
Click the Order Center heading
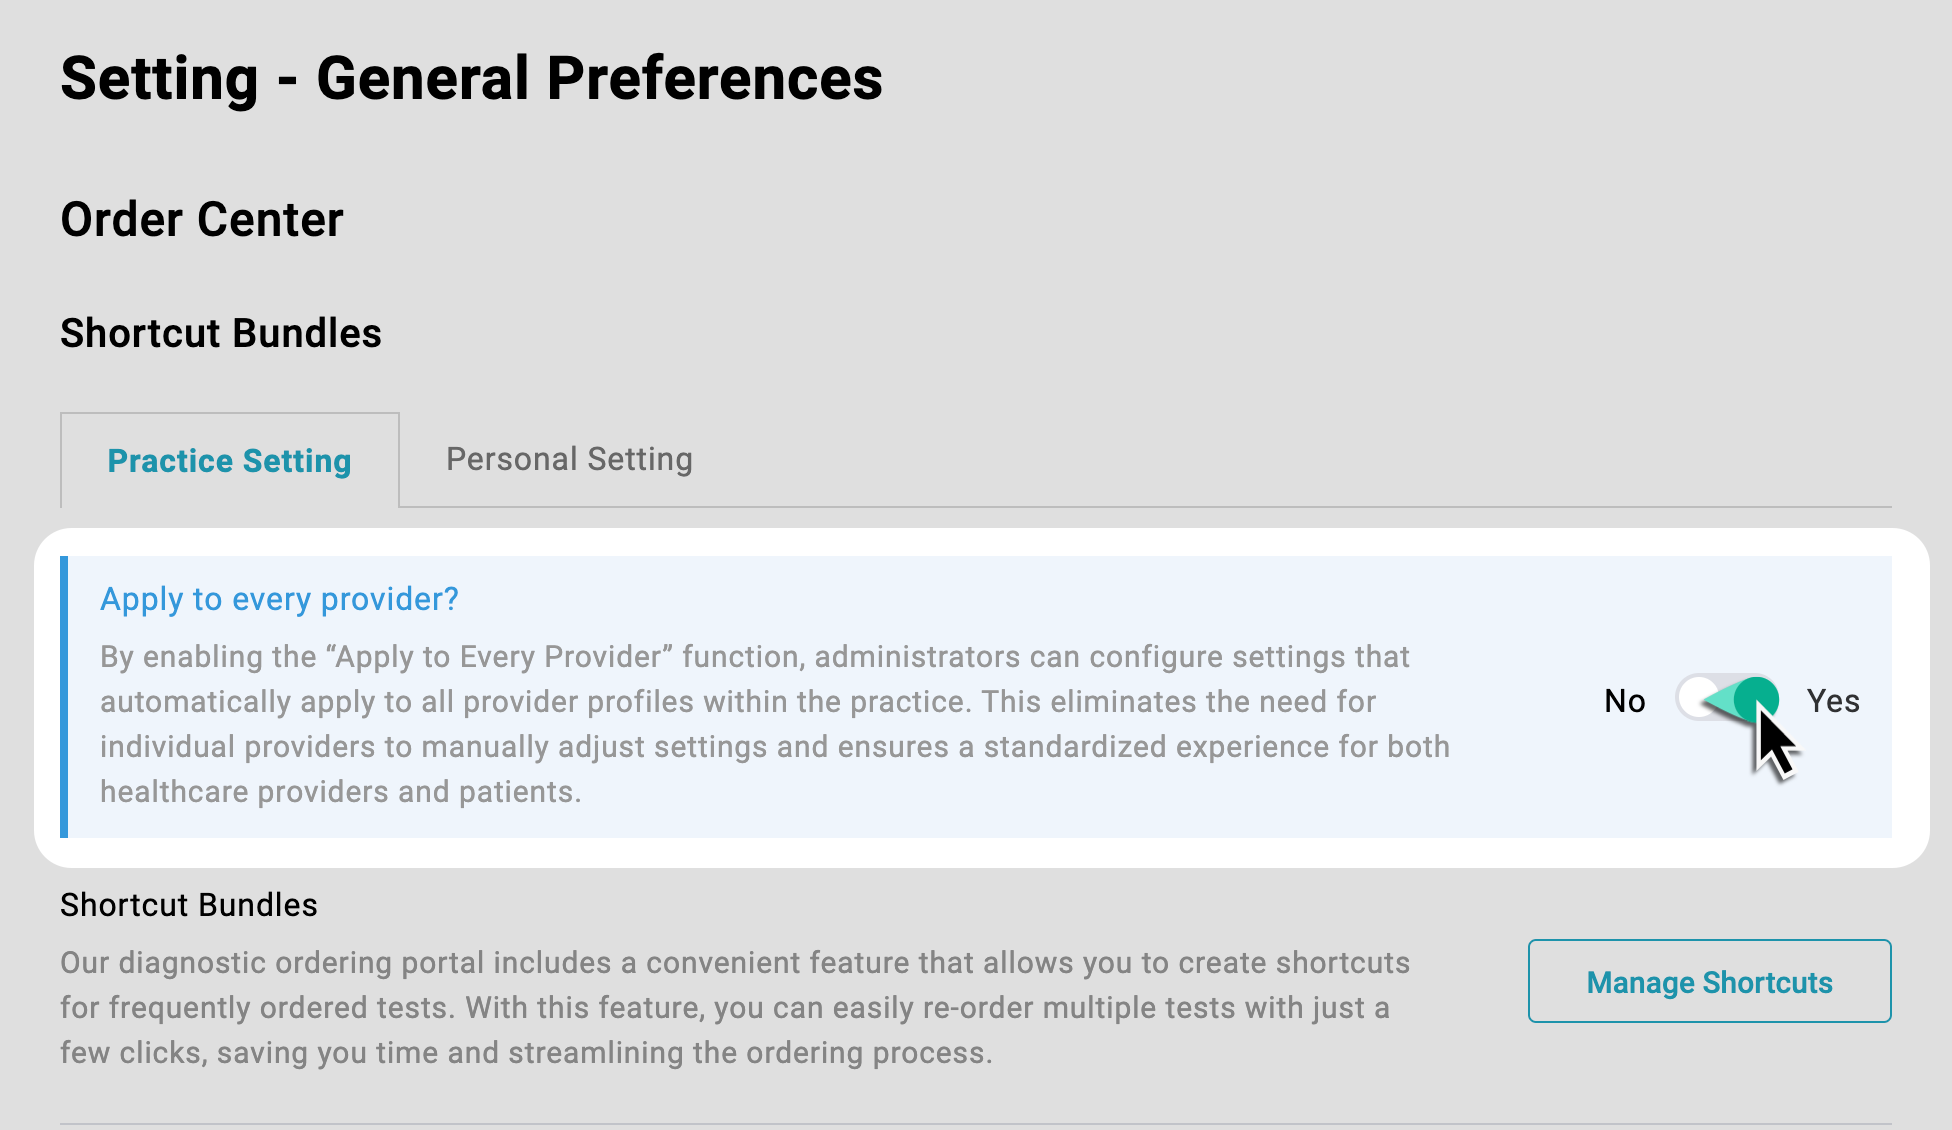(202, 219)
